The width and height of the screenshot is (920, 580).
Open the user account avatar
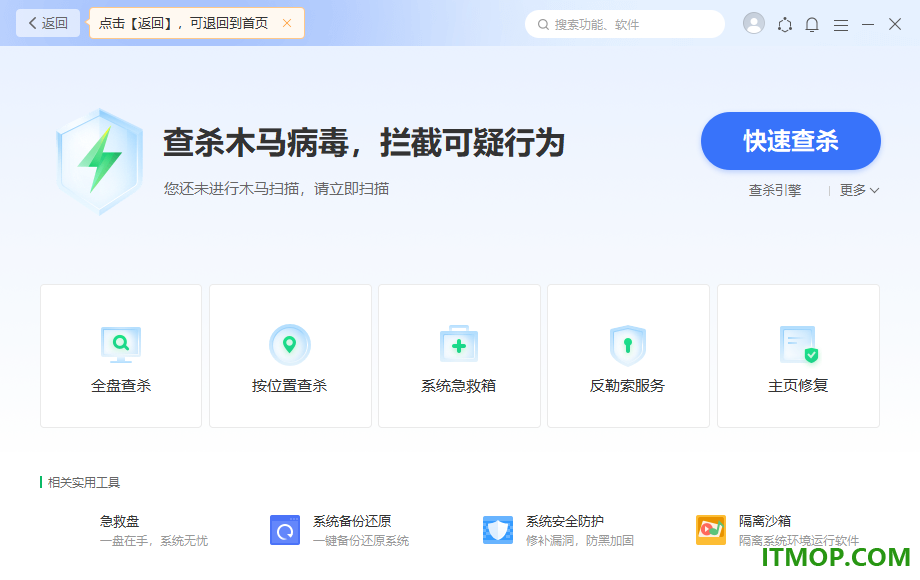click(x=753, y=23)
